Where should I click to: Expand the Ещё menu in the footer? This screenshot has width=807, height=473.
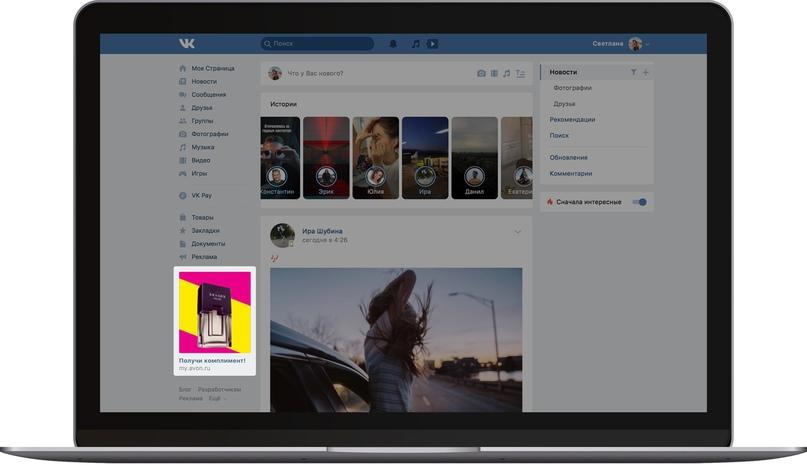pyautogui.click(x=217, y=398)
